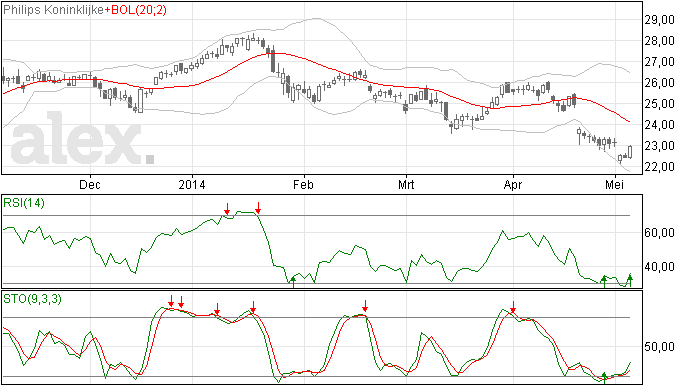Viewport: 690px width, 387px height.
Task: Click the 27,00 price axis value
Action: point(659,62)
